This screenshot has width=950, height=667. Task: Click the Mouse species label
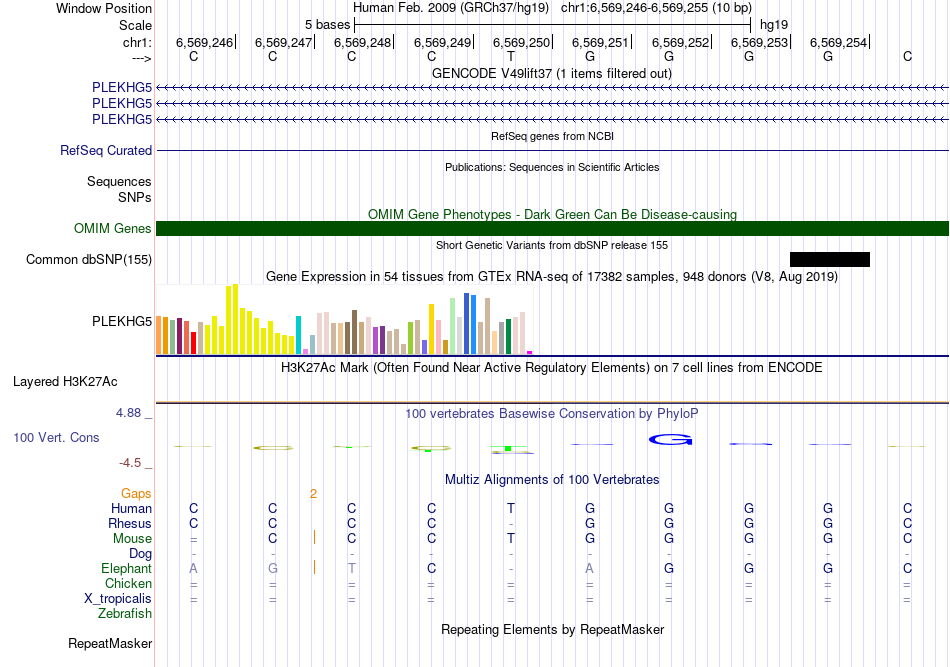[132, 539]
